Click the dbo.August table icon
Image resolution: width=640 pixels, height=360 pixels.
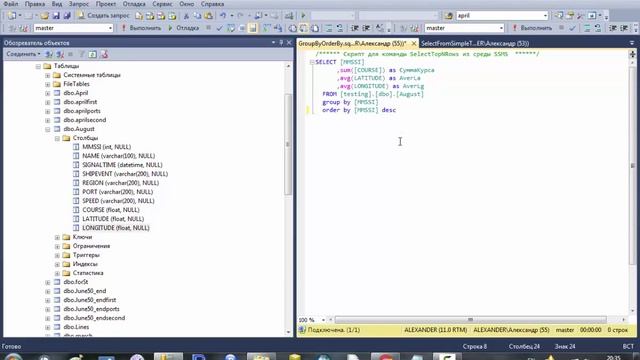click(57, 129)
